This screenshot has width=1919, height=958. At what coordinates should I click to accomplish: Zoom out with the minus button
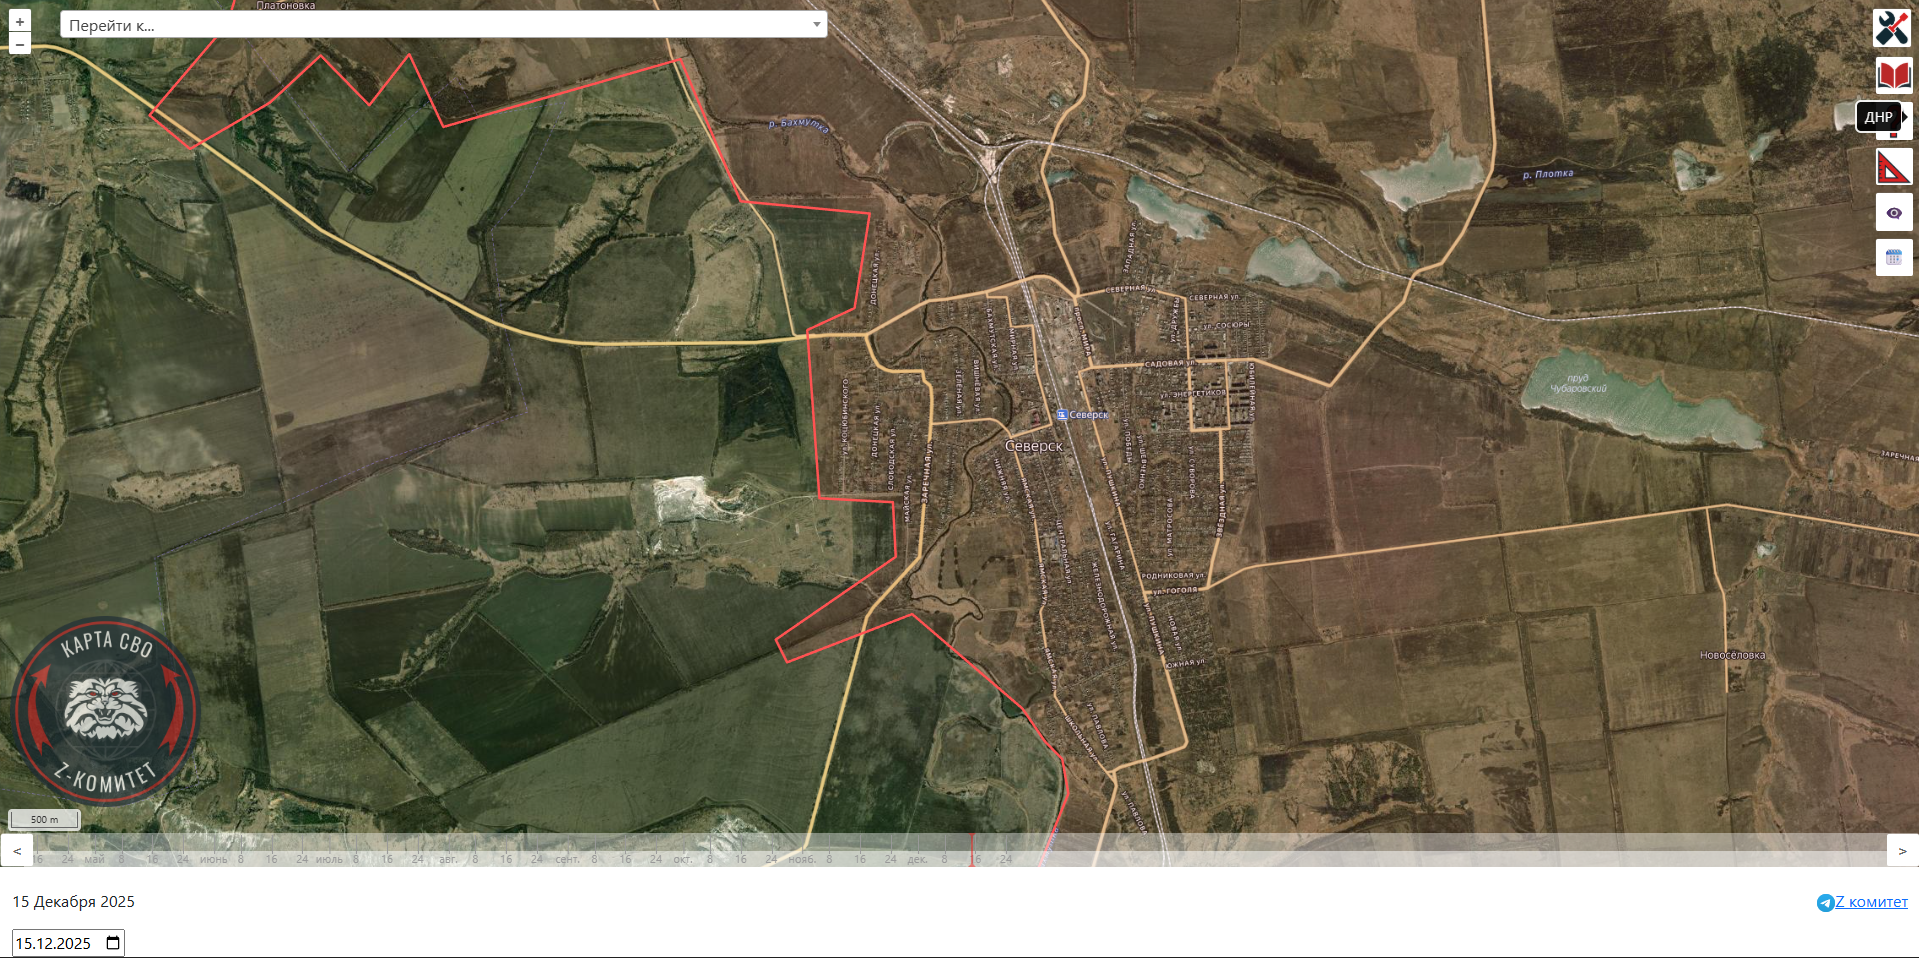pyautogui.click(x=20, y=43)
